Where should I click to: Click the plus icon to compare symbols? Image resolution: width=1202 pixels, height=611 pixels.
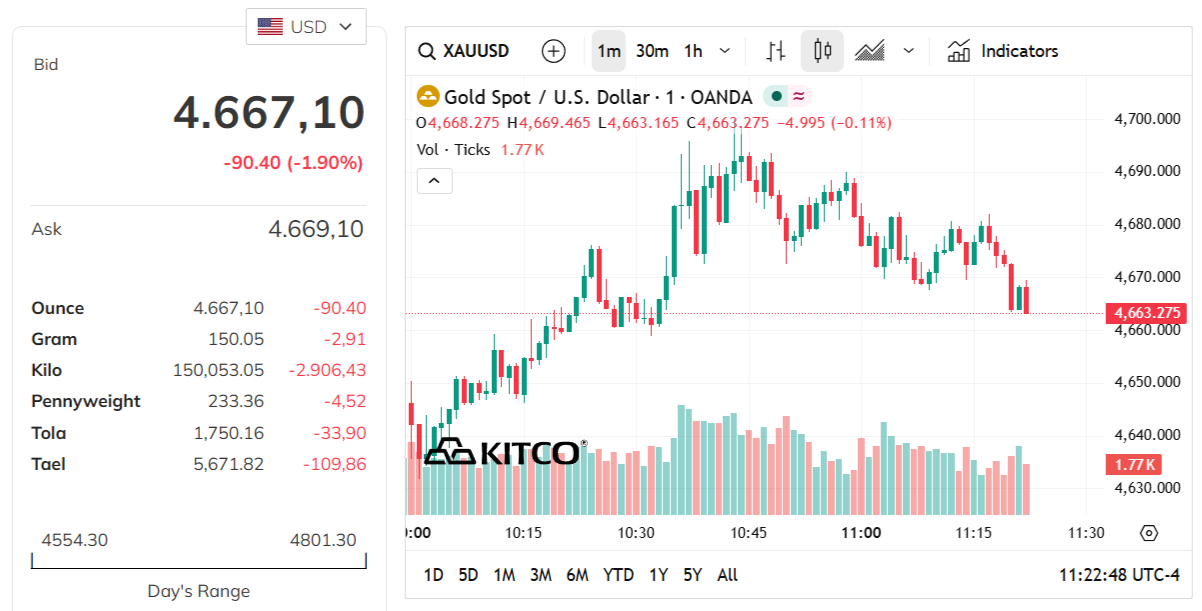[553, 50]
